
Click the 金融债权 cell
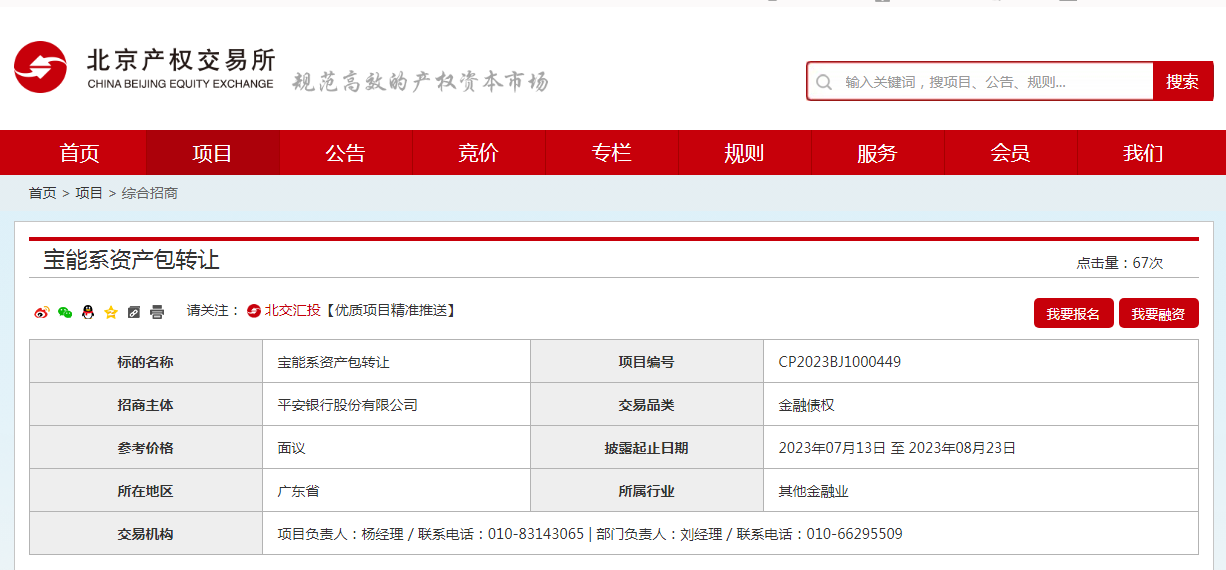980,405
